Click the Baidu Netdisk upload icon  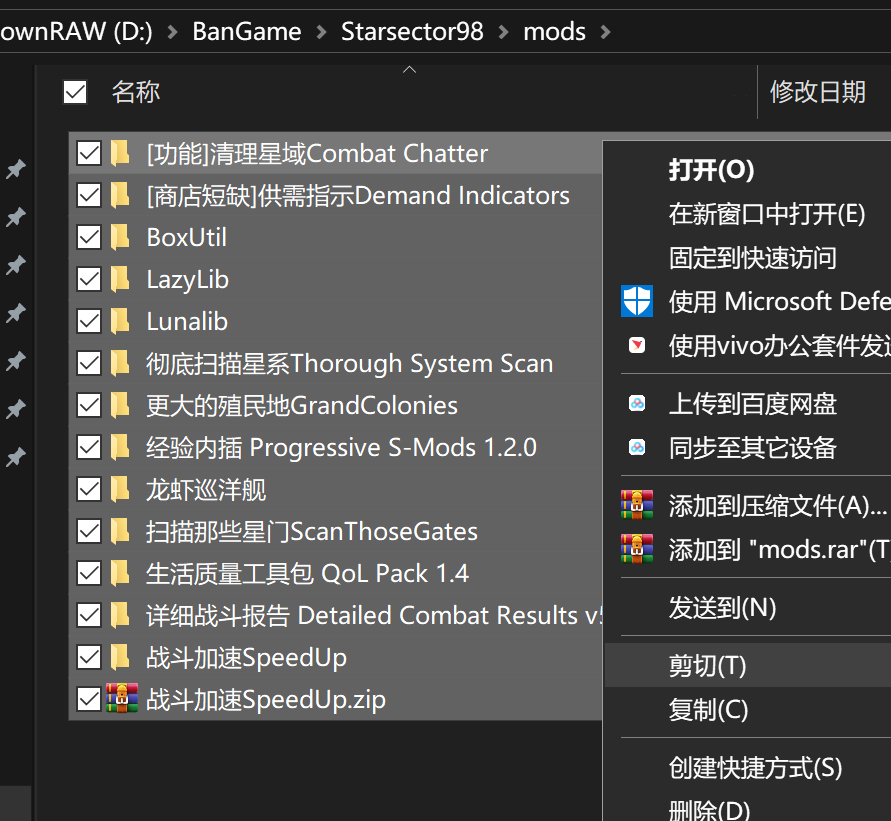click(x=637, y=403)
